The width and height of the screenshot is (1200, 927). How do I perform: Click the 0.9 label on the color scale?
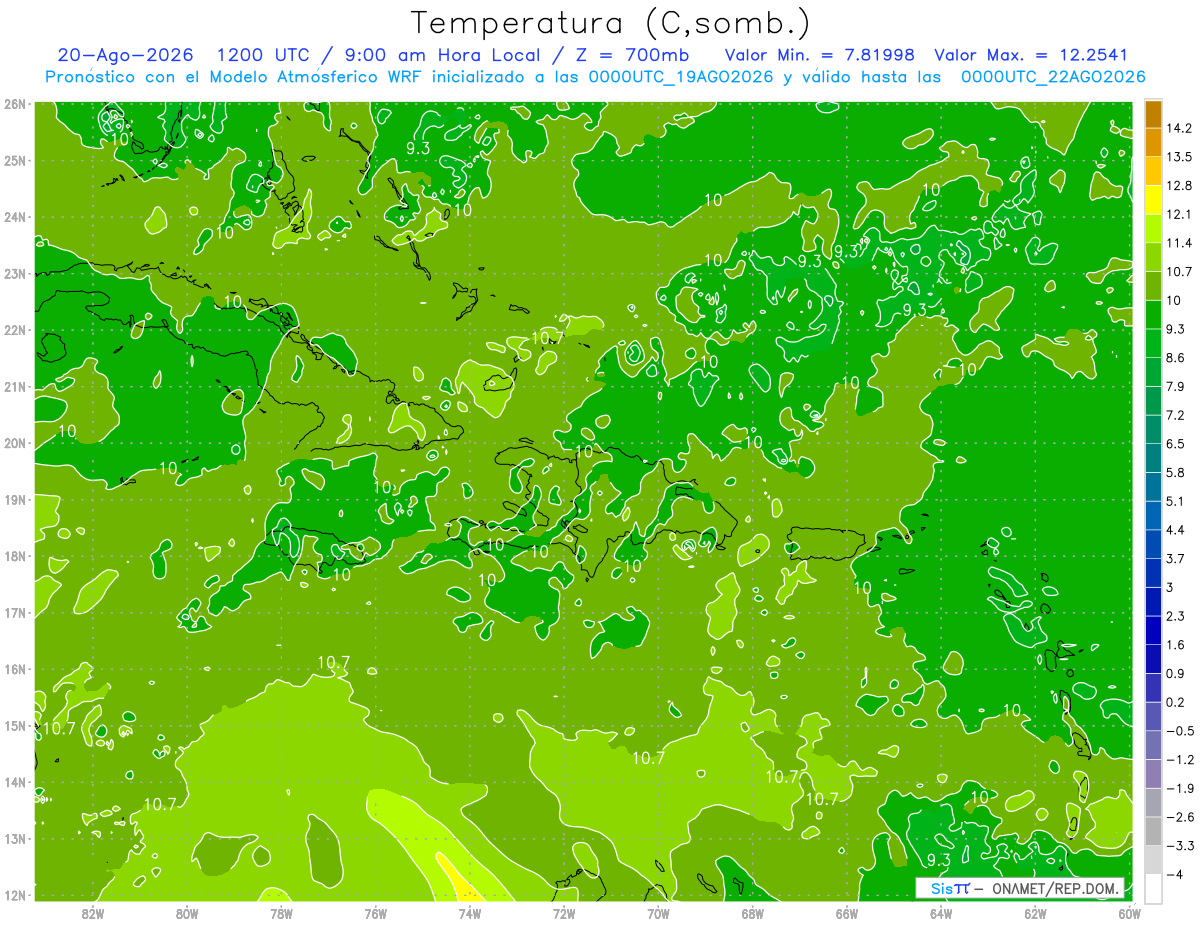[x=1177, y=673]
